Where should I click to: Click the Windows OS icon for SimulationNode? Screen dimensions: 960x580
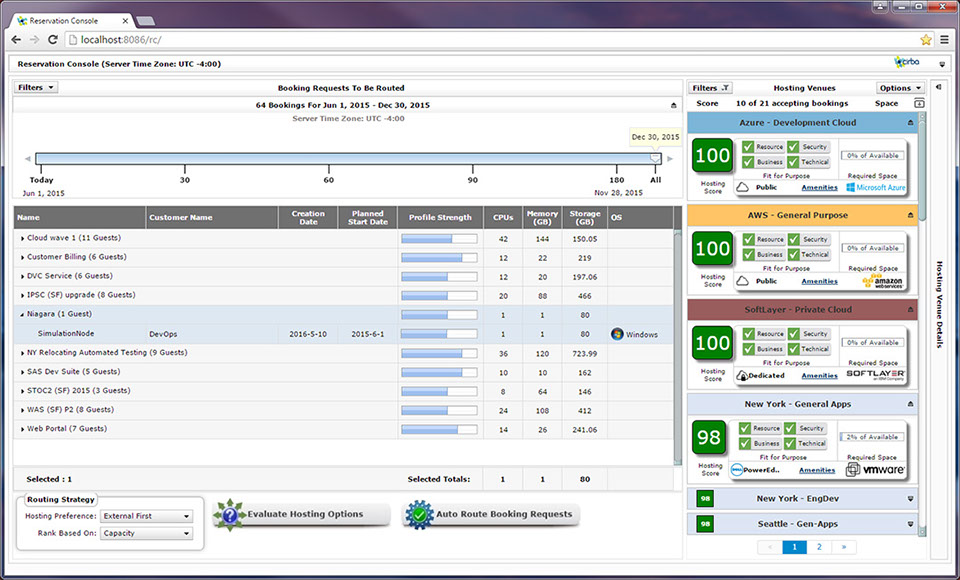click(x=616, y=334)
